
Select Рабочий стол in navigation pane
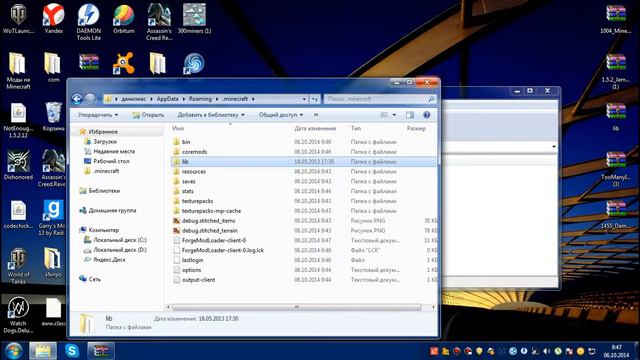[x=111, y=161]
